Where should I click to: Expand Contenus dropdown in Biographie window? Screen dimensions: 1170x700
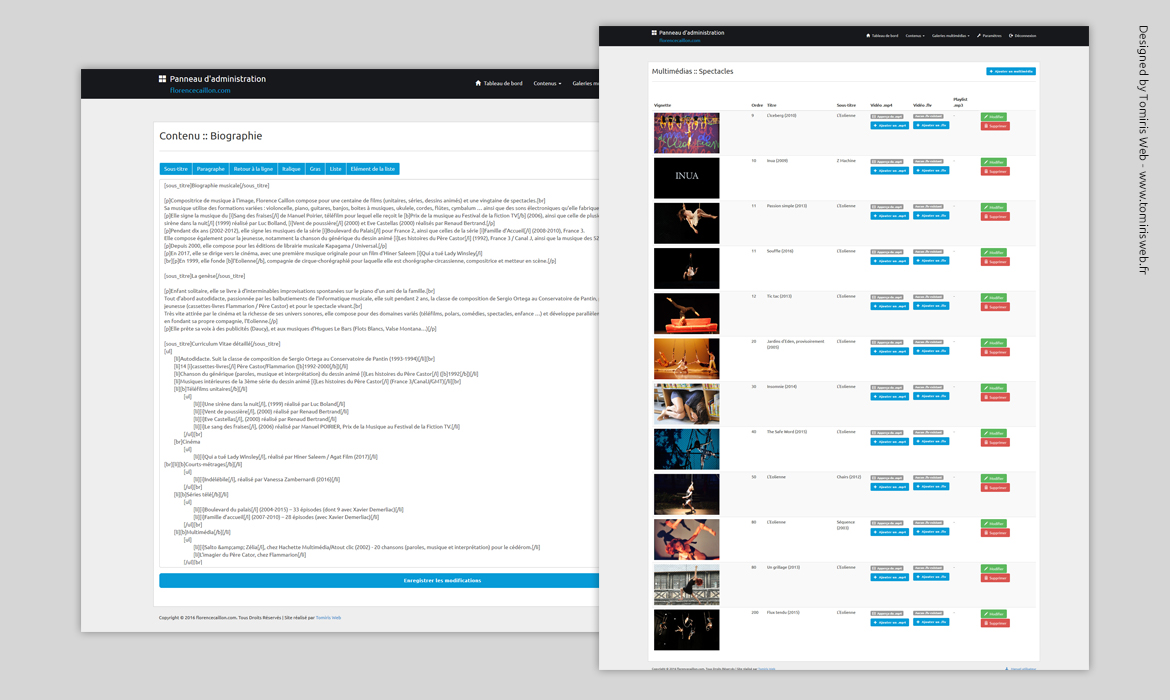pos(547,83)
